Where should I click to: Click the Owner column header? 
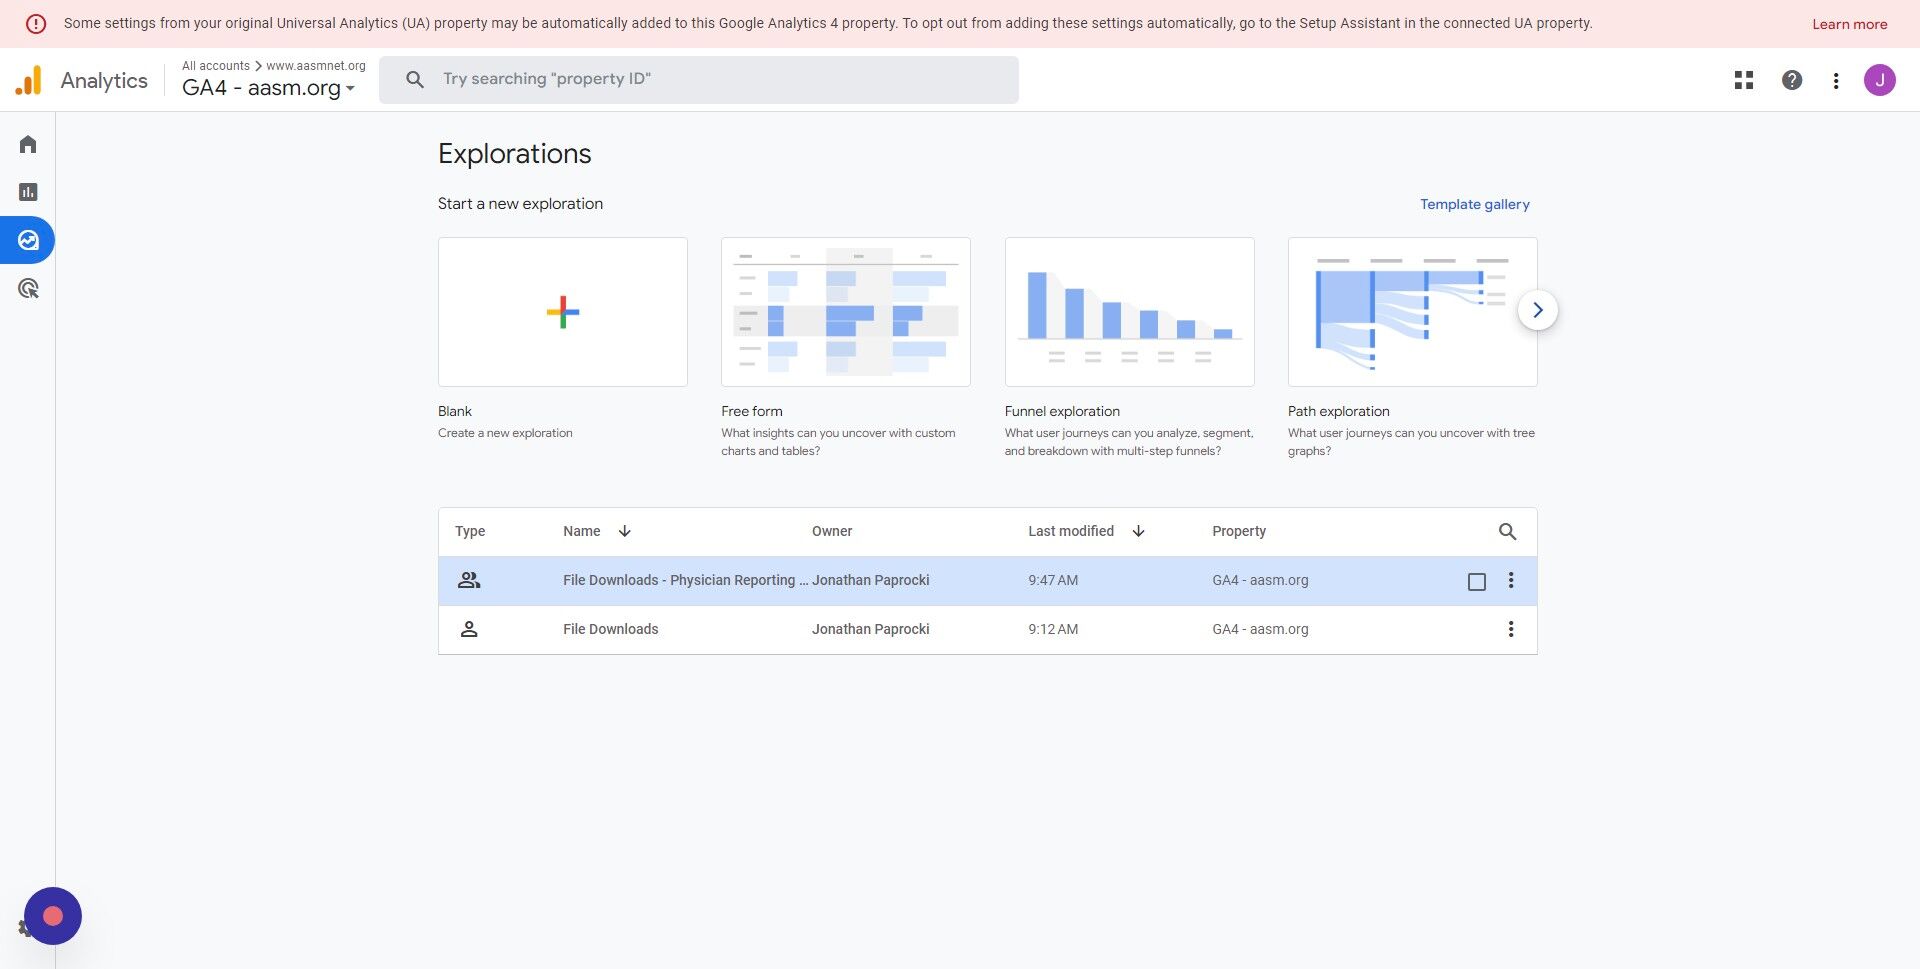832,531
